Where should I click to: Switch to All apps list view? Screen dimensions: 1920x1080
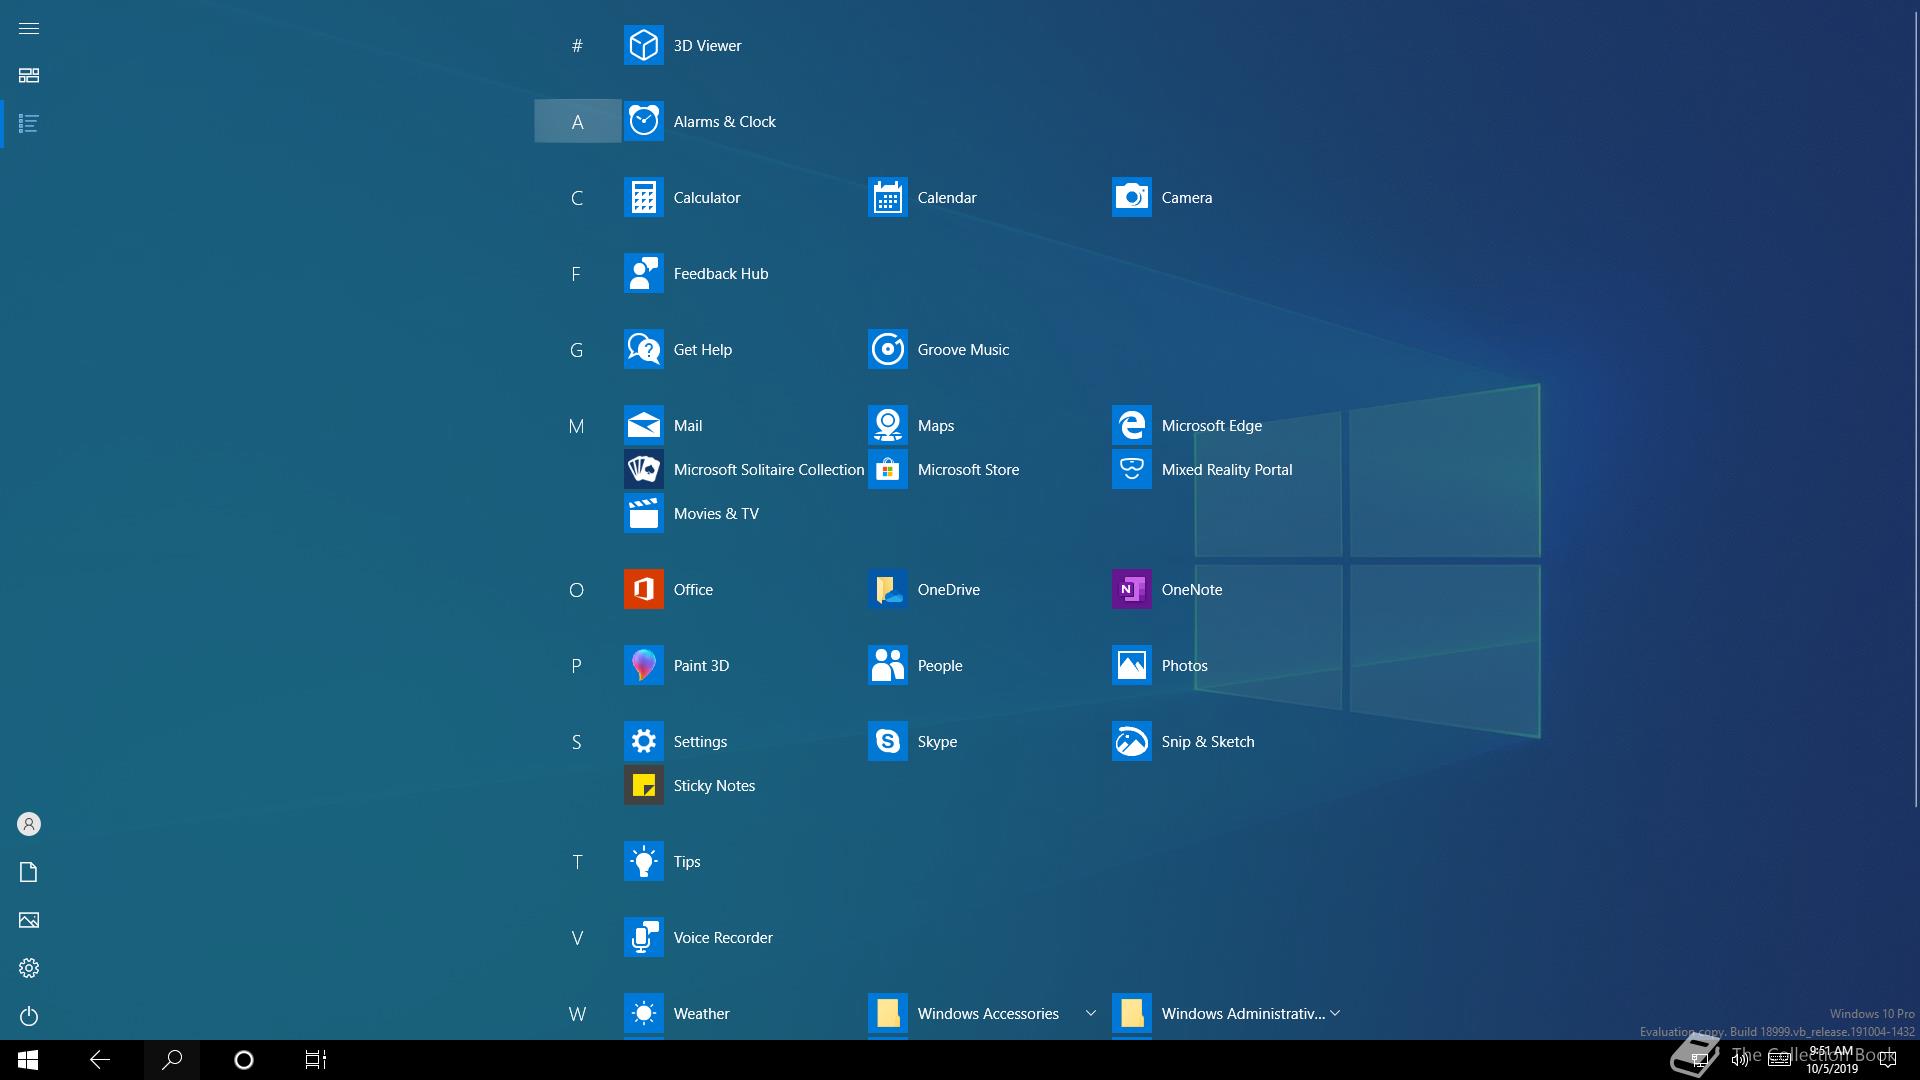[x=29, y=123]
